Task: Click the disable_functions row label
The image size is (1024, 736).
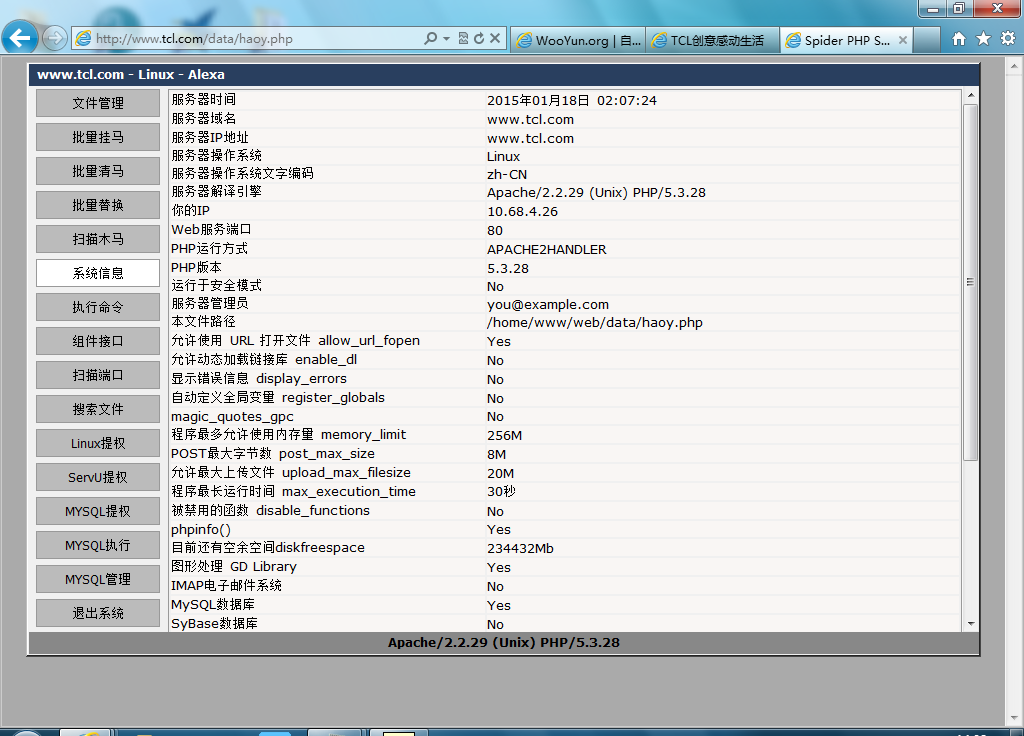Action: pyautogui.click(x=270, y=511)
